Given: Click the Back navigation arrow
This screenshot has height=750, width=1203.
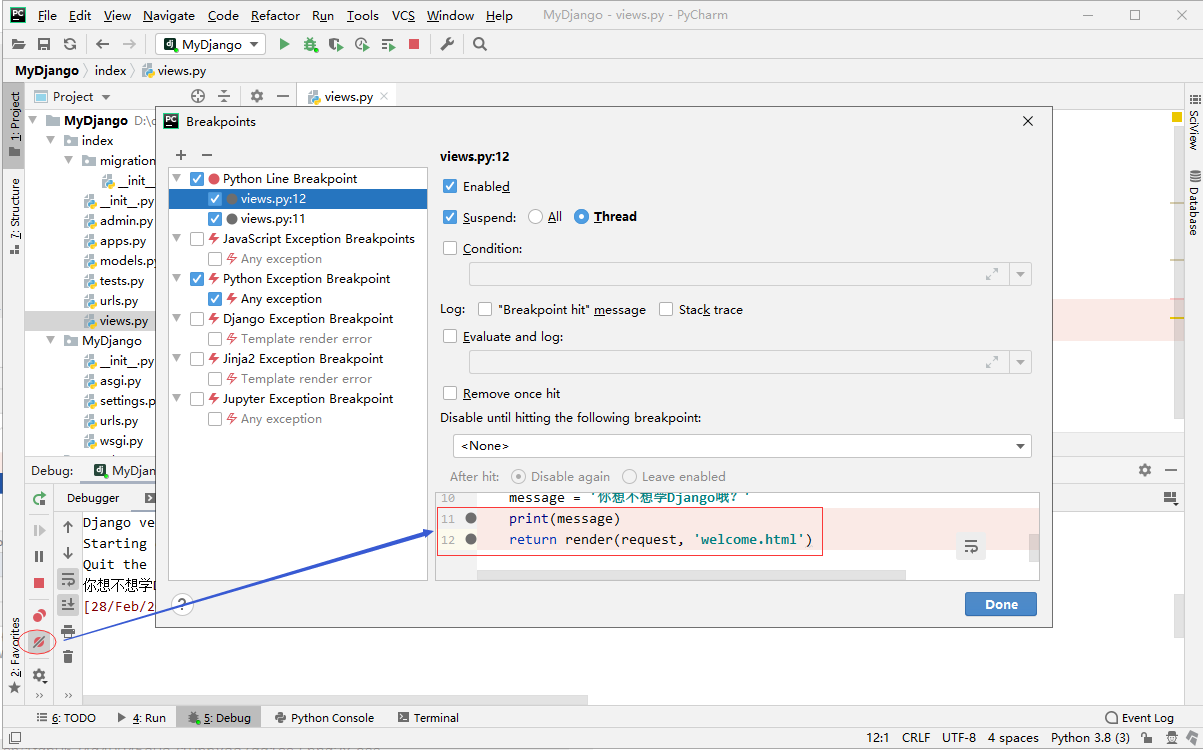Looking at the screenshot, I should click(102, 44).
